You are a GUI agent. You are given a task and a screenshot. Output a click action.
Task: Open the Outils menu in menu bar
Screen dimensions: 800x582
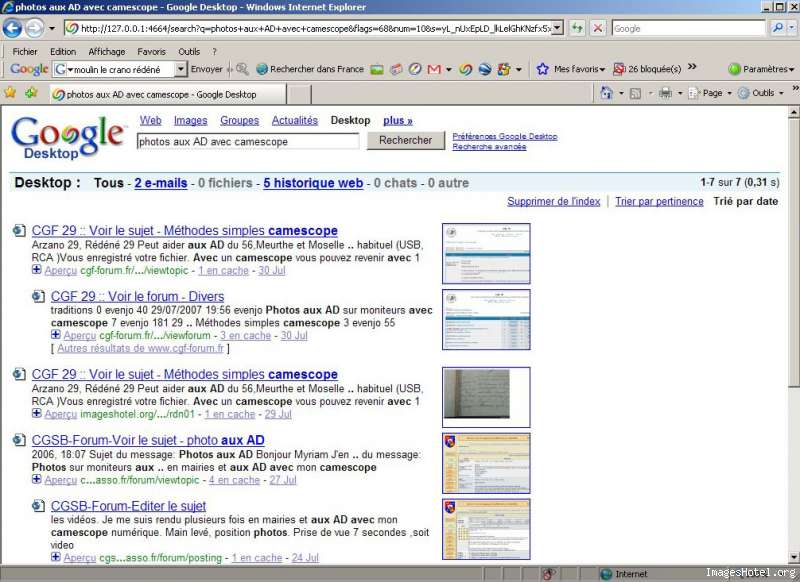(x=189, y=52)
